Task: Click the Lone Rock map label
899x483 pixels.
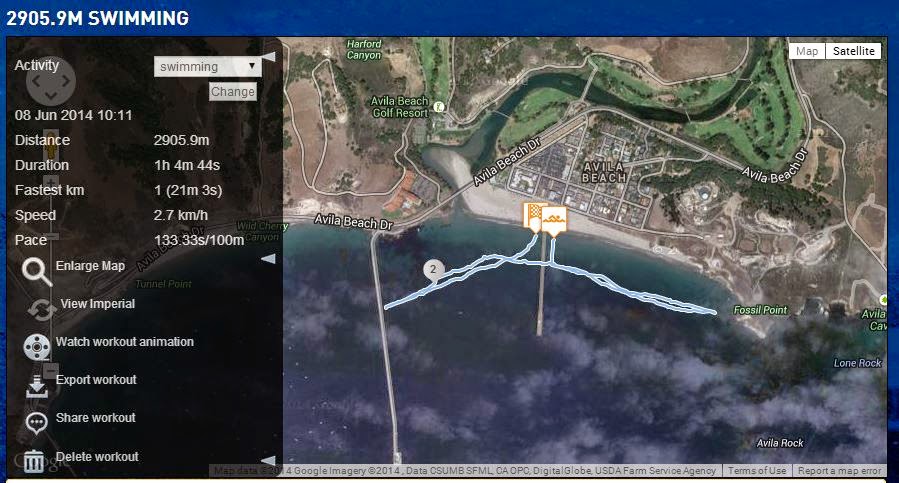Action: tap(857, 363)
